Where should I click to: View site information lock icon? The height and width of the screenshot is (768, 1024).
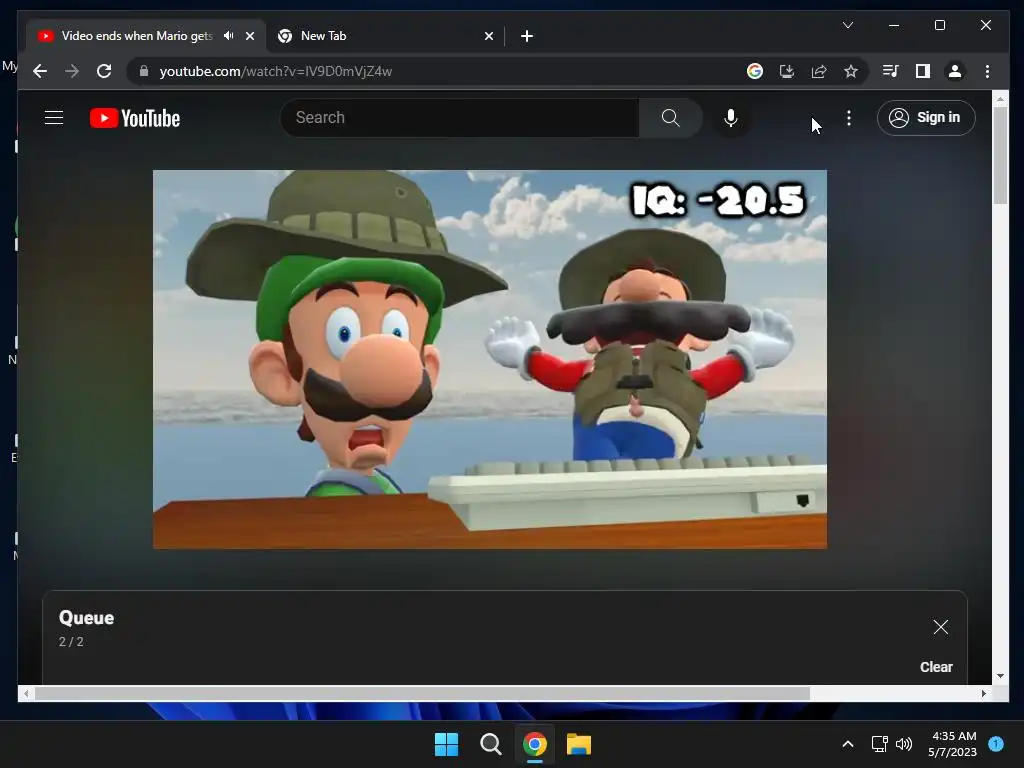coord(144,71)
